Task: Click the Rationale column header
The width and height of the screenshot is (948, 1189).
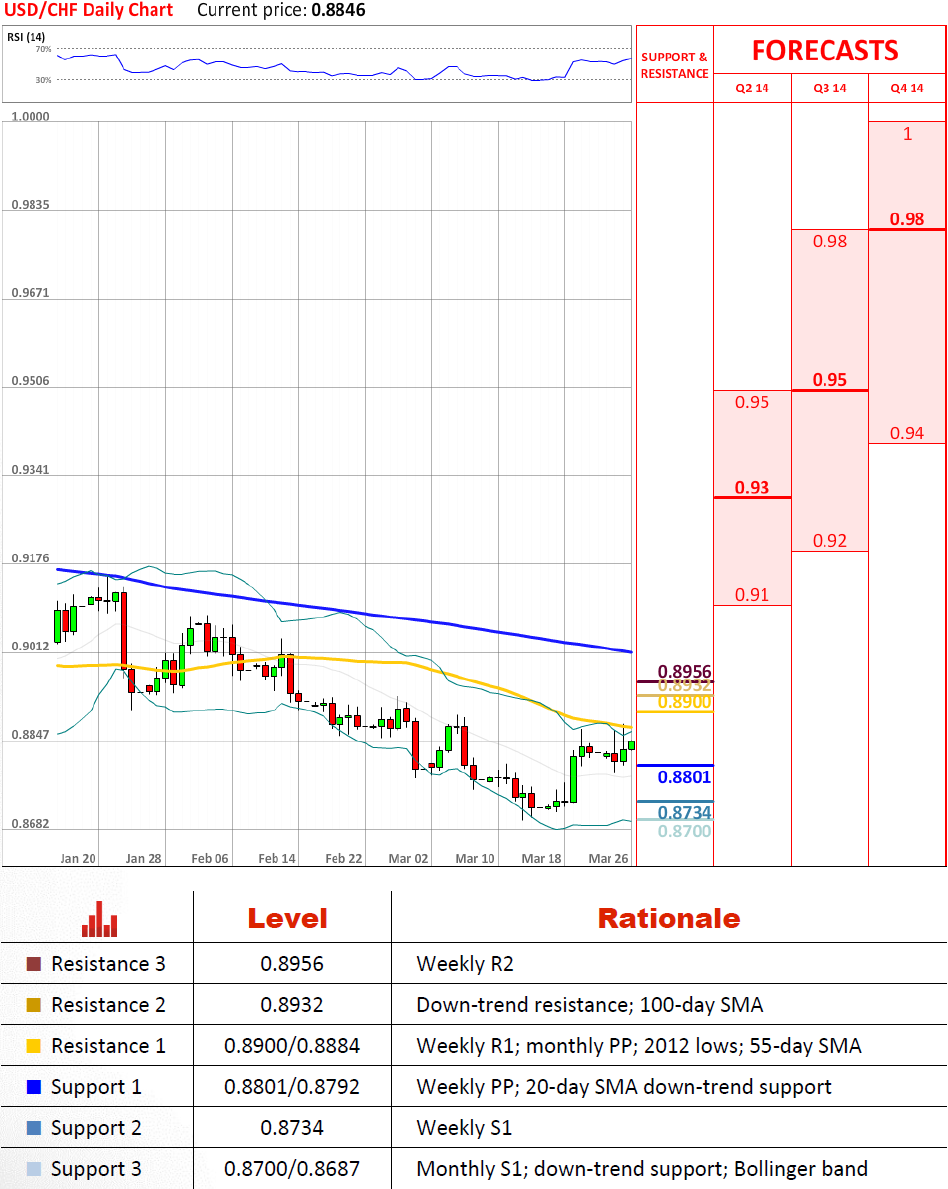Action: [669, 918]
